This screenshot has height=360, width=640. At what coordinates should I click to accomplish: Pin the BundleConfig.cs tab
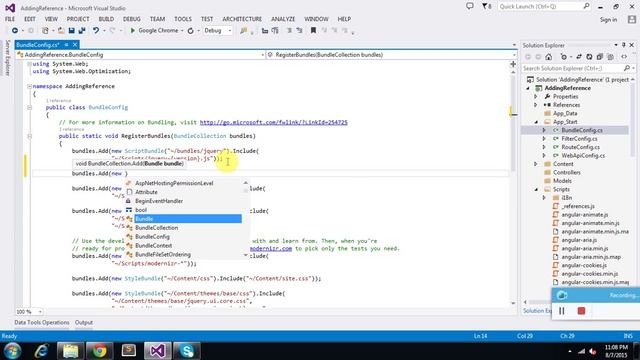point(66,45)
